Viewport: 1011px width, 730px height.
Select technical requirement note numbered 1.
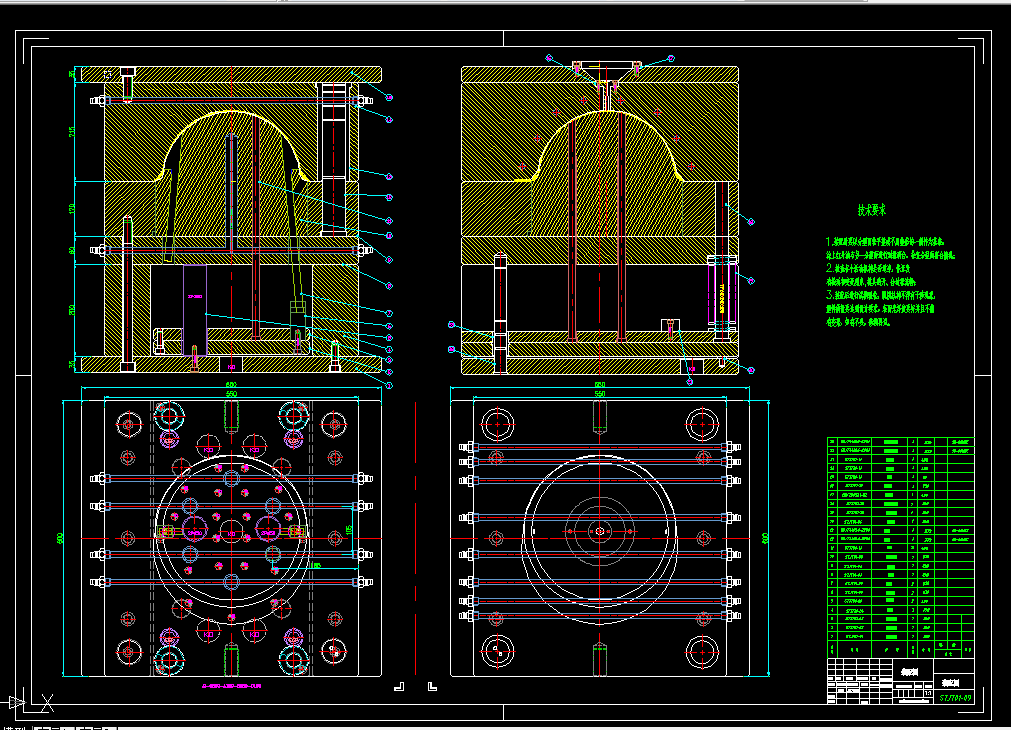(x=890, y=248)
